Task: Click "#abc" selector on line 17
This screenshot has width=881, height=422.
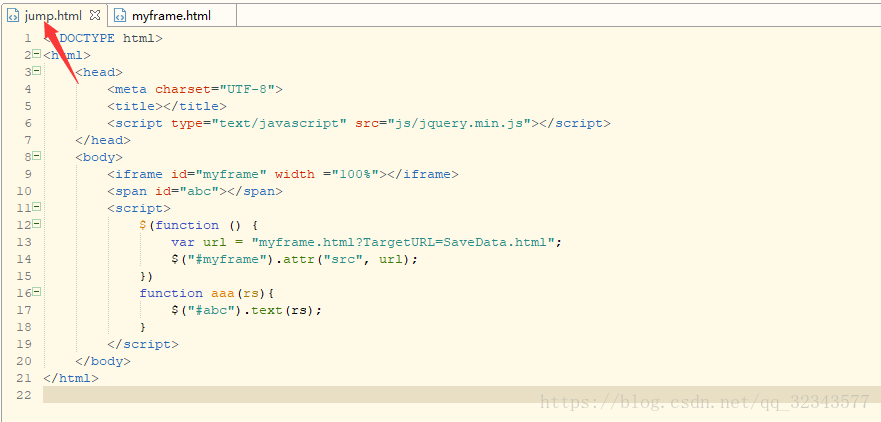Action: point(211,310)
